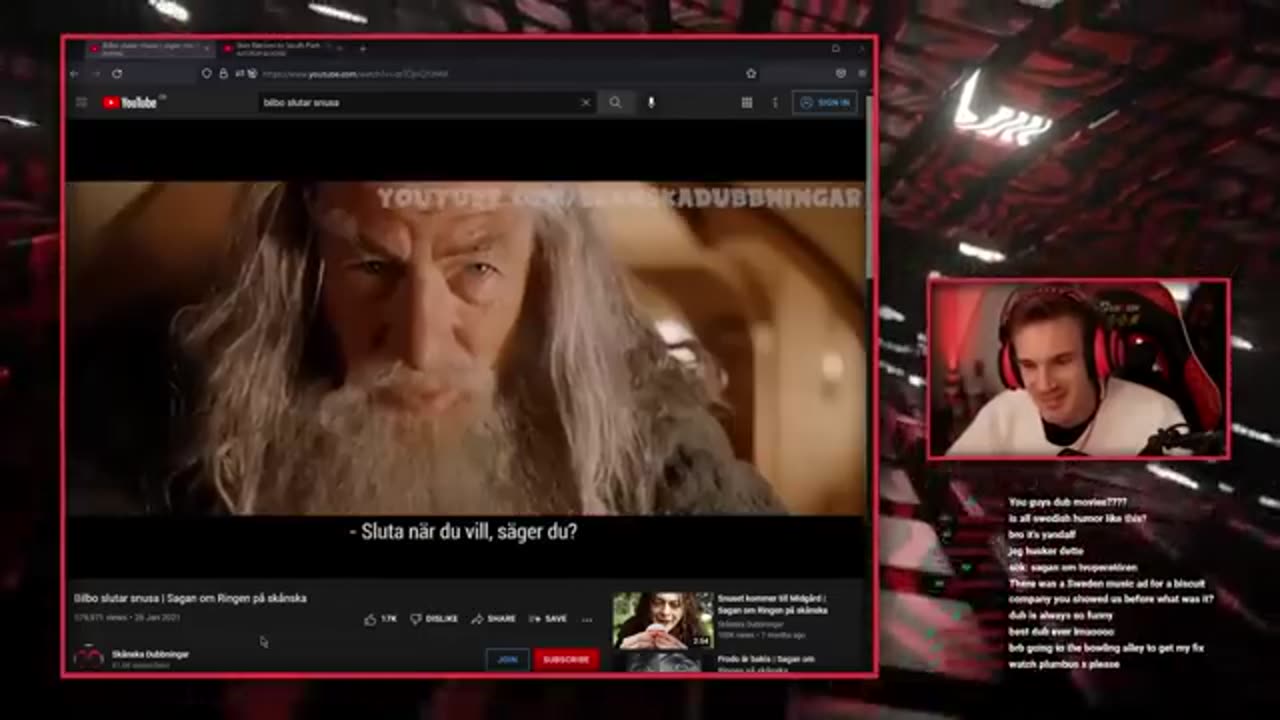The image size is (1280, 720).
Task: Go to YouTube home via logo
Action: coord(130,102)
